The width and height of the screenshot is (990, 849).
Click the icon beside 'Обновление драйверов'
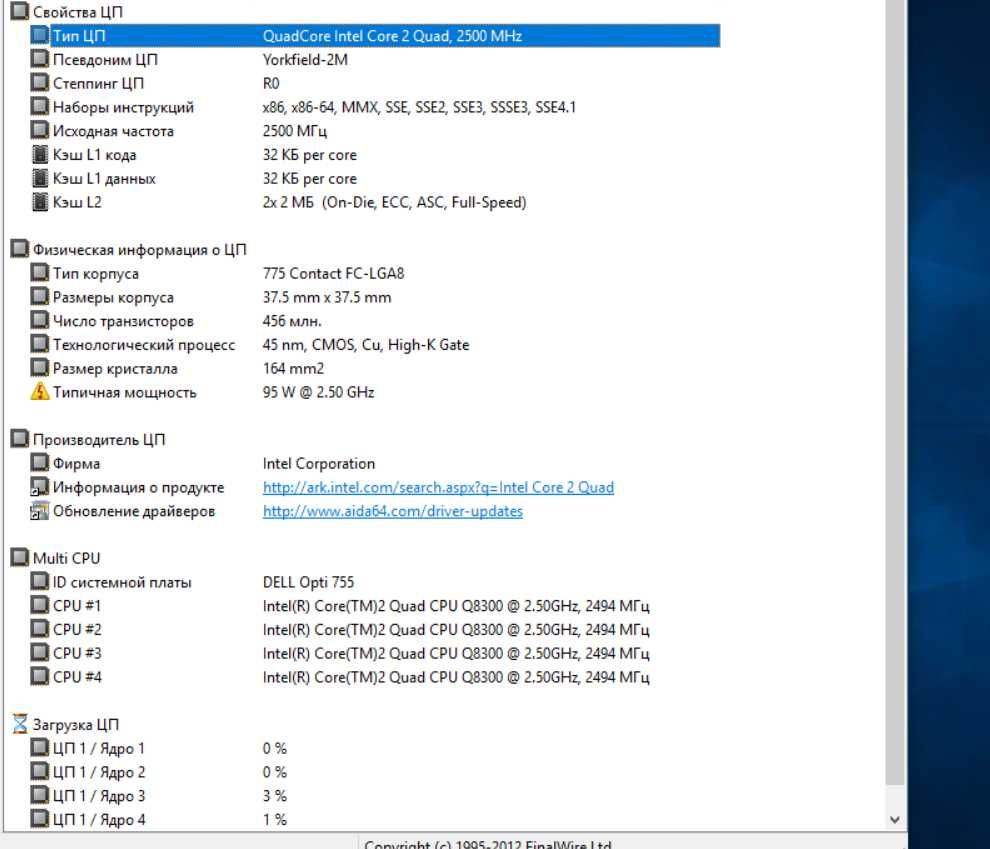[40, 511]
